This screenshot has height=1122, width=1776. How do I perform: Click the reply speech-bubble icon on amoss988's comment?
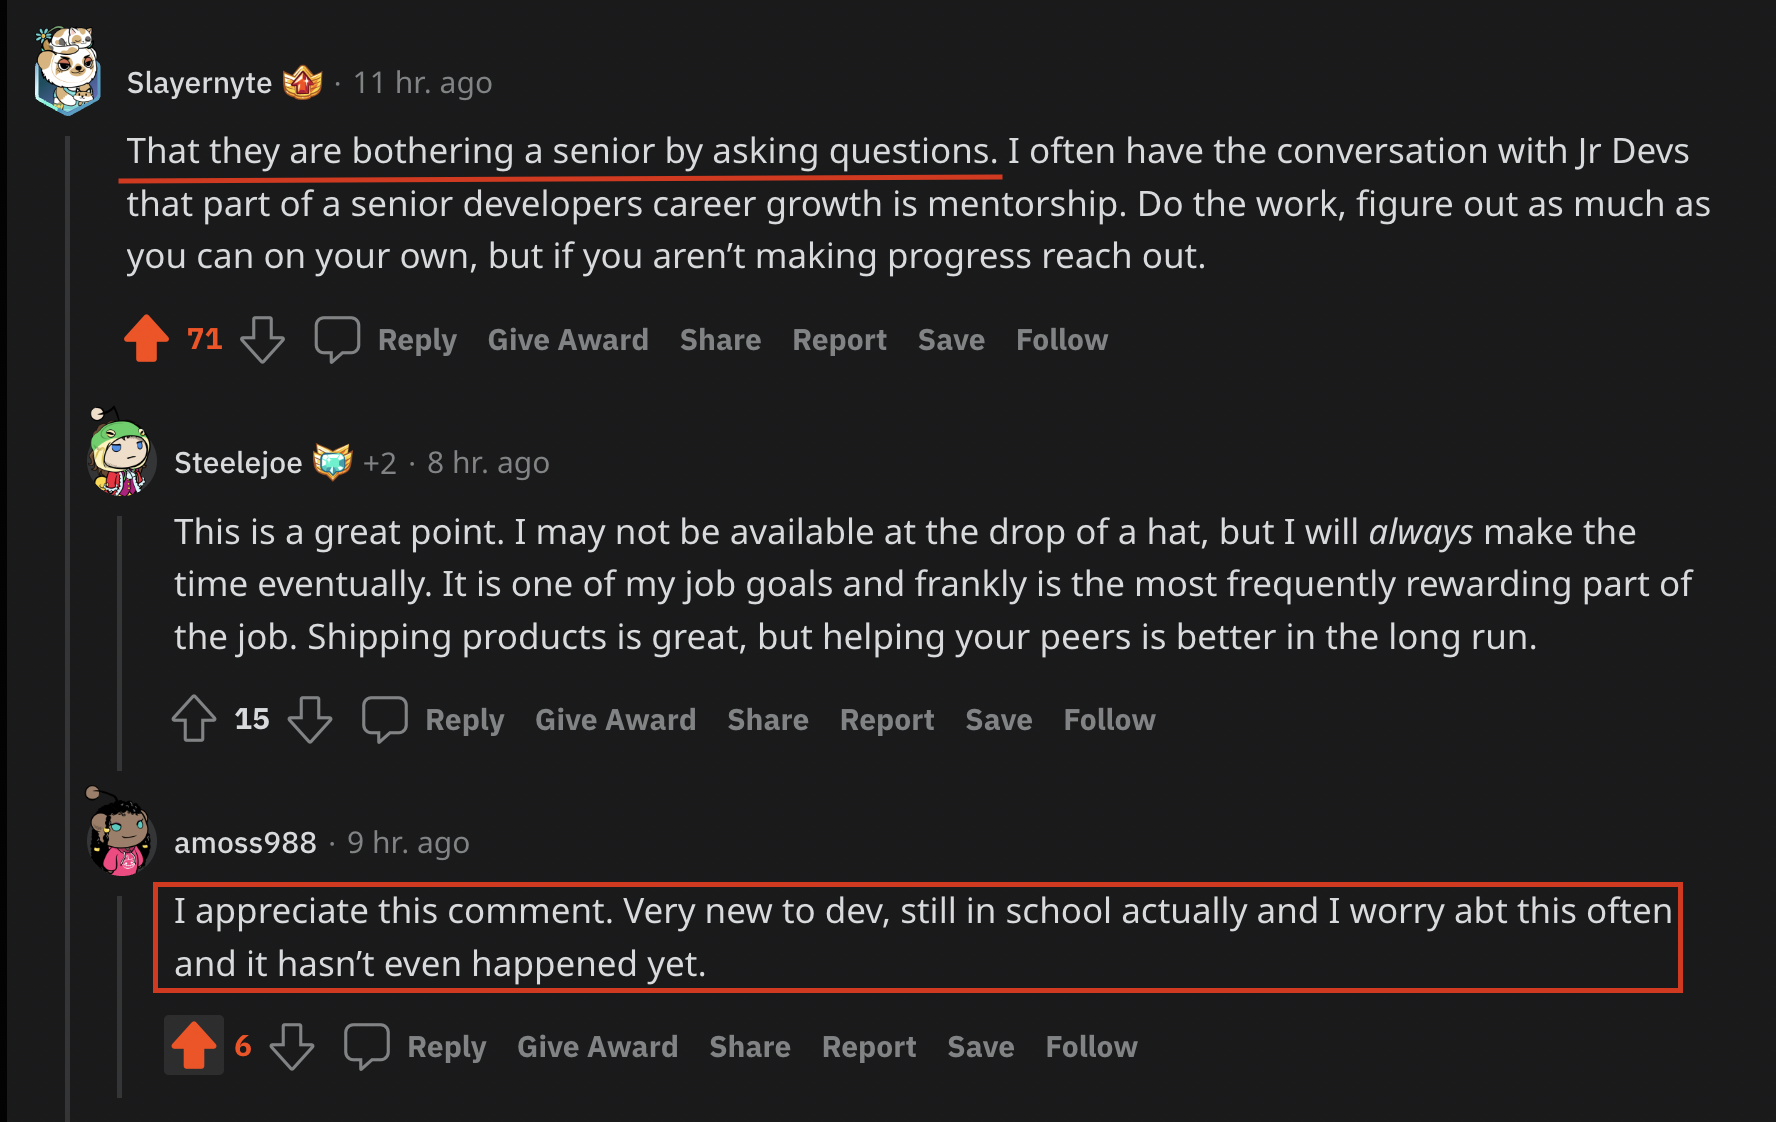pyautogui.click(x=366, y=1045)
